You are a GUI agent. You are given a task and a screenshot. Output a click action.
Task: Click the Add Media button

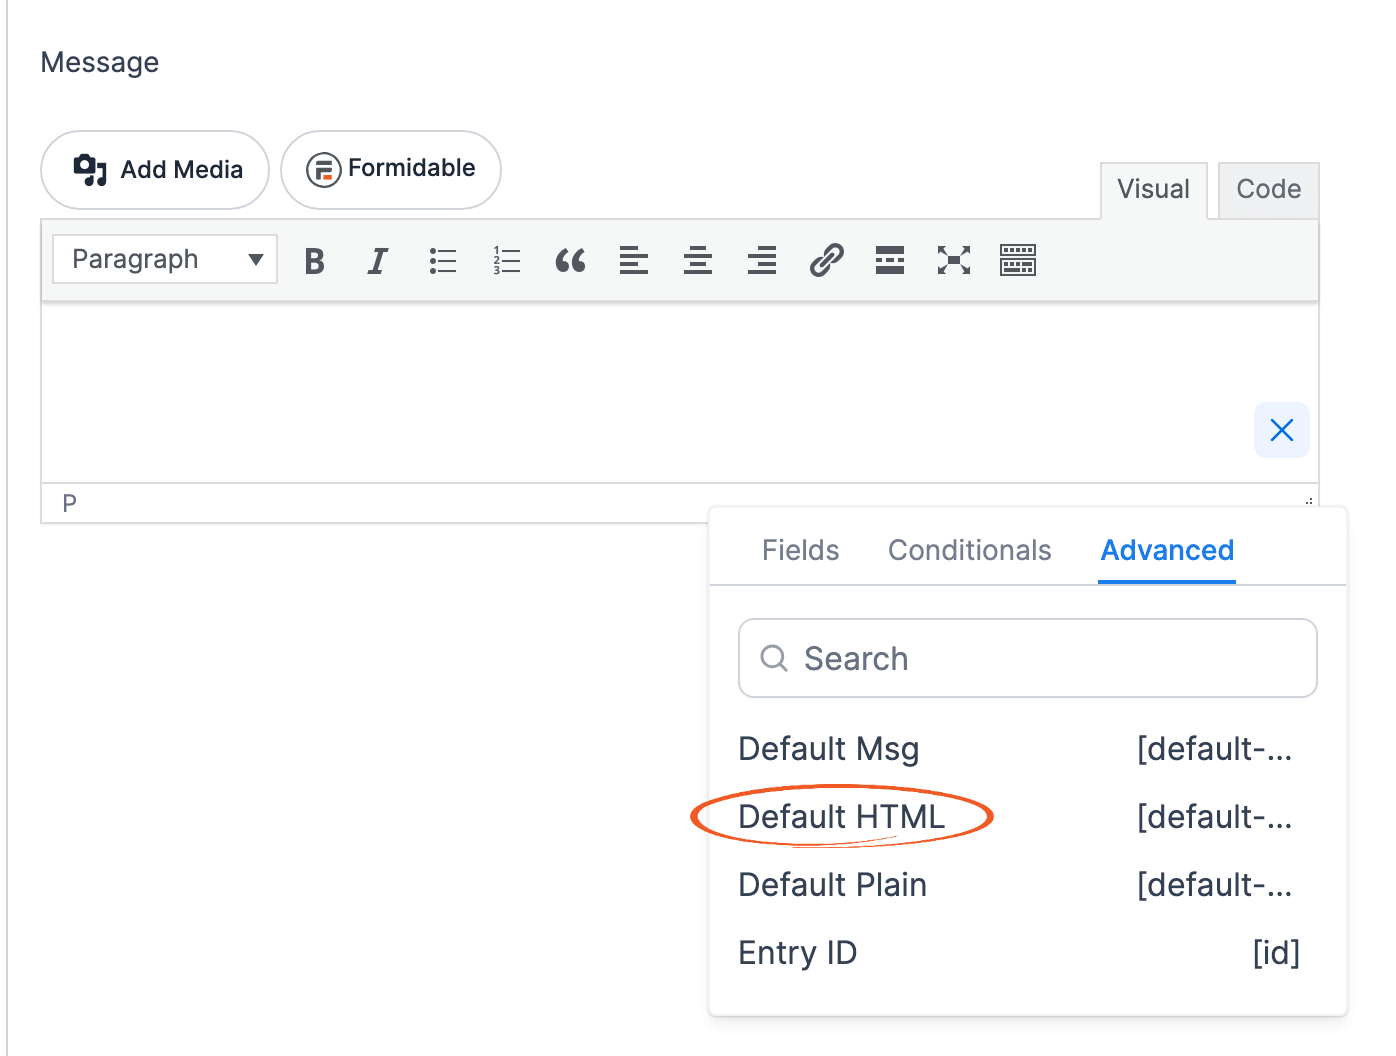pyautogui.click(x=155, y=170)
